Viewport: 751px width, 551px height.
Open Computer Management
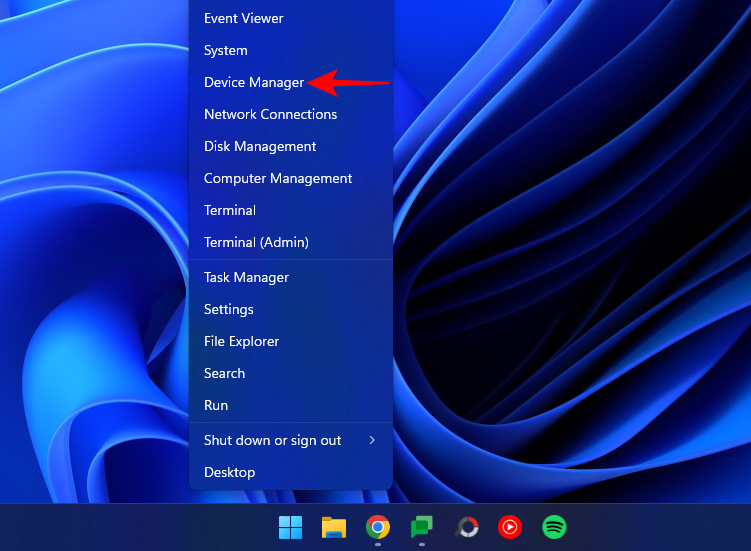(278, 178)
